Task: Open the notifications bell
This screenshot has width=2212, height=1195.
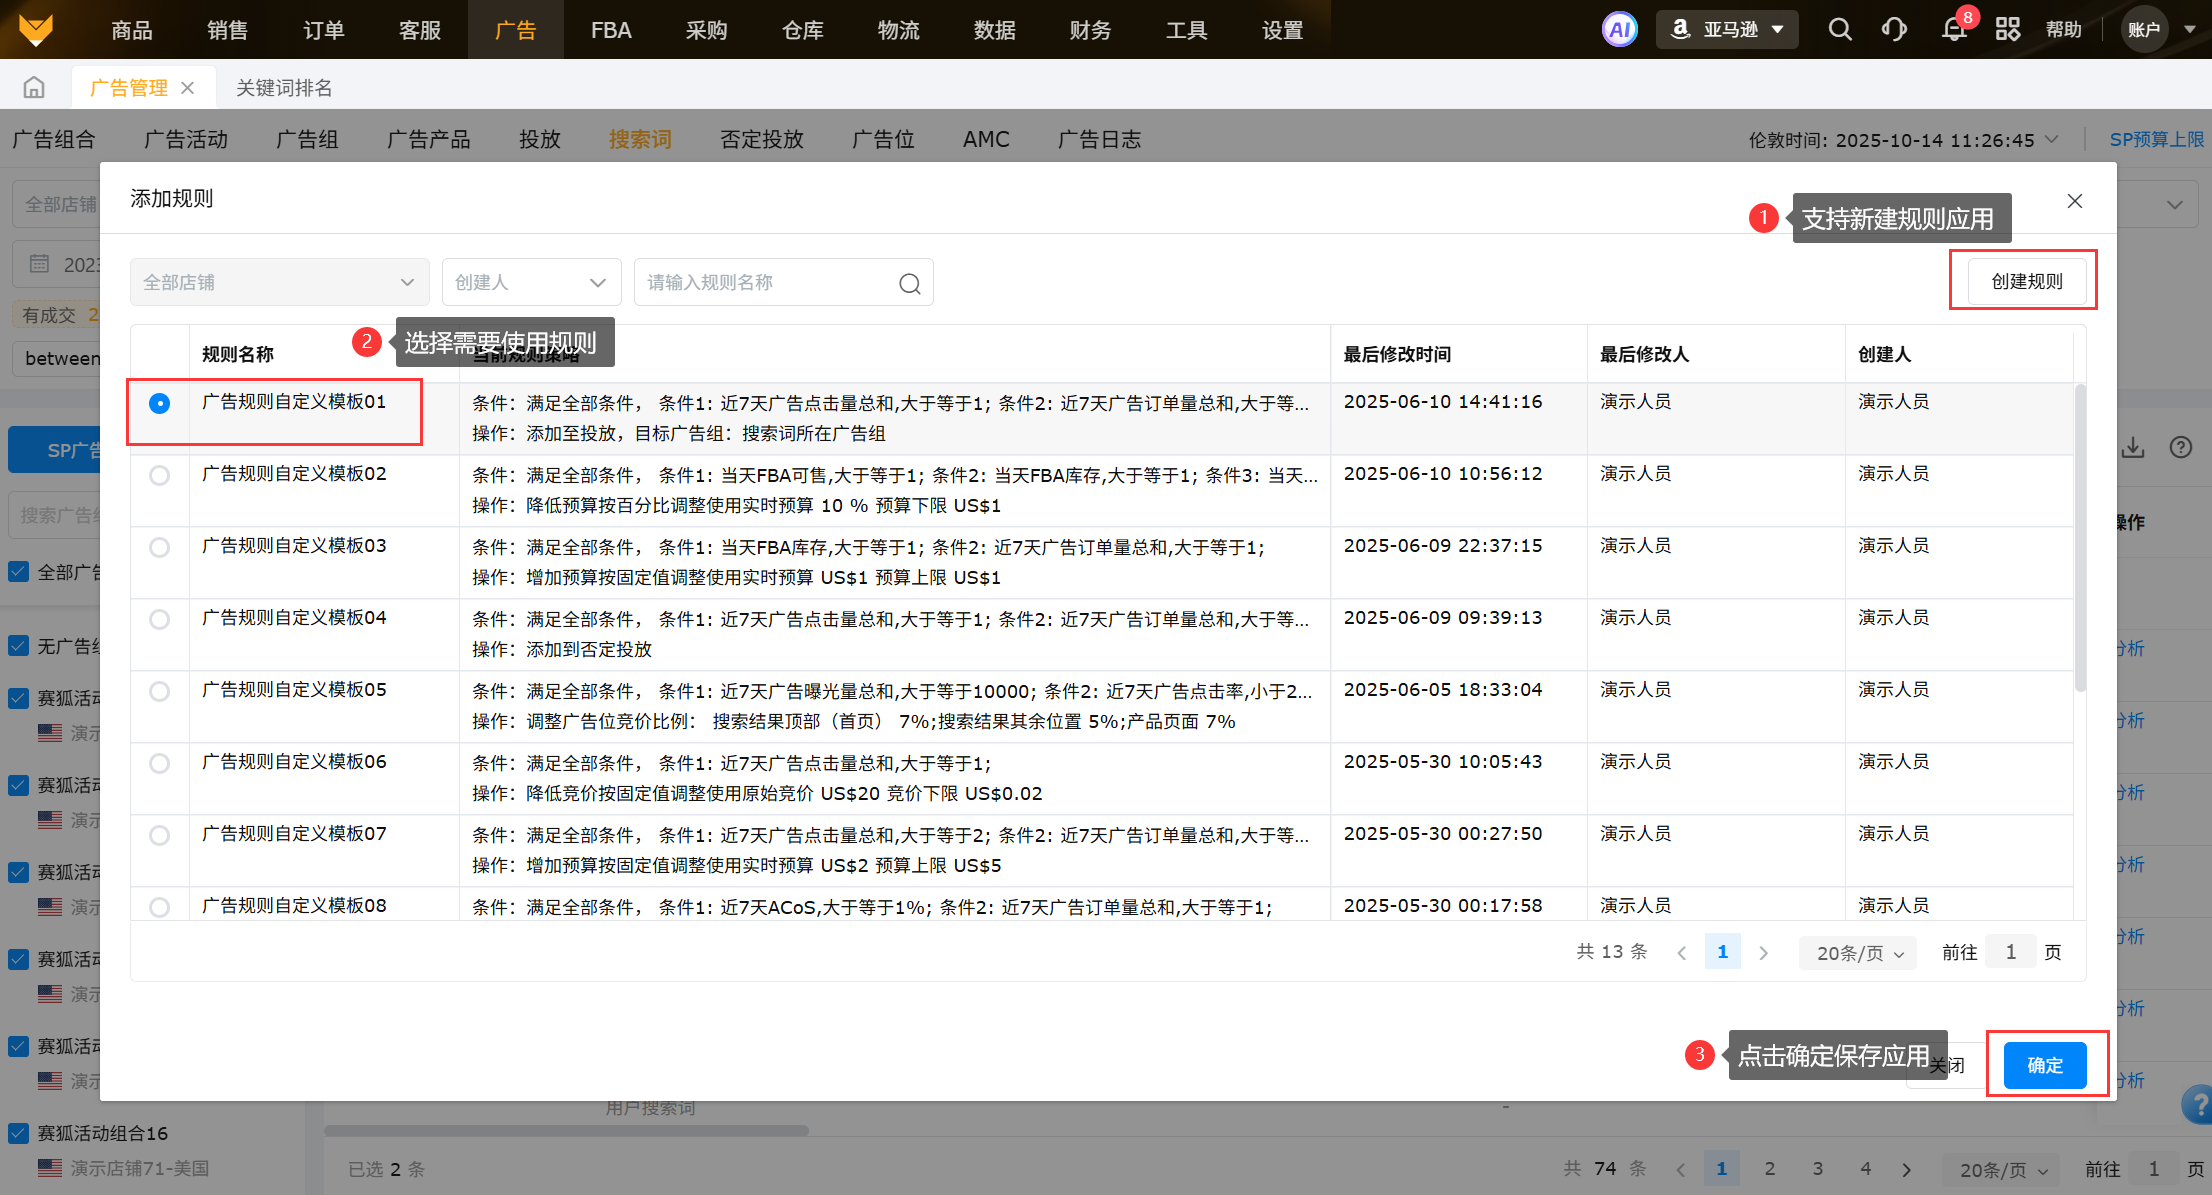Action: point(1953,29)
